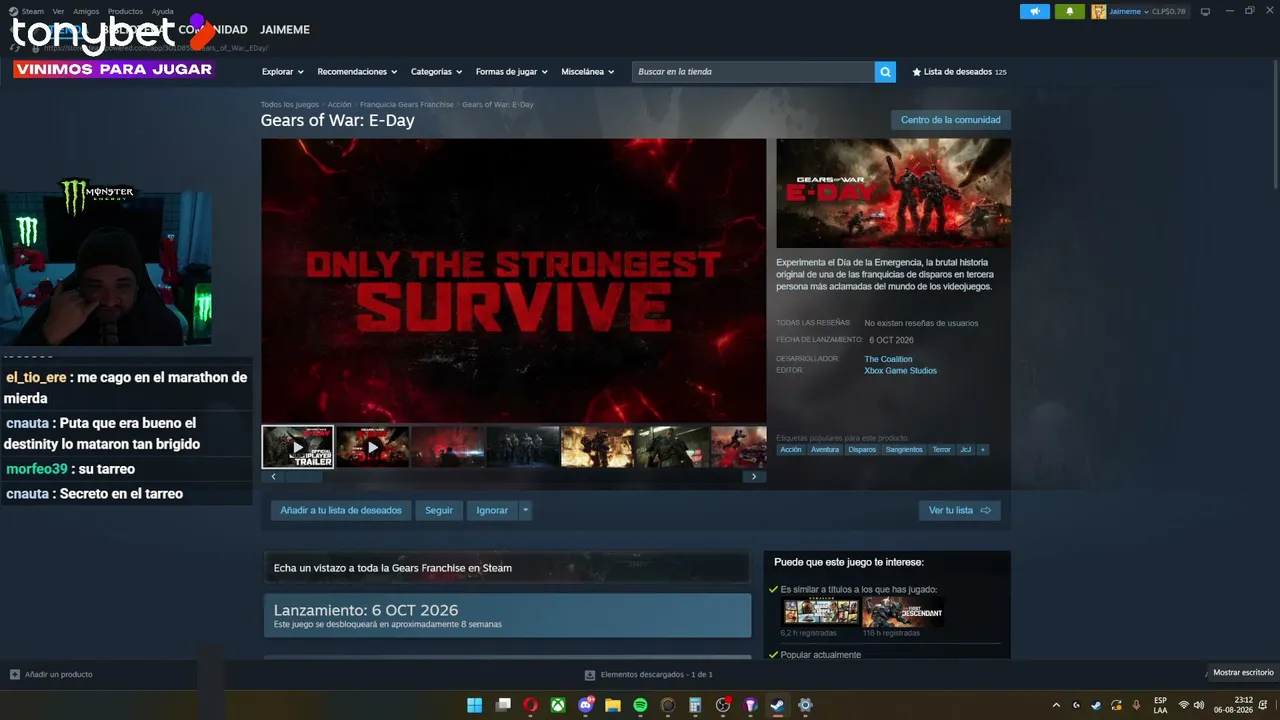Click the downloads icon beside Elementos descargados
The width and height of the screenshot is (1280, 720).
590,675
